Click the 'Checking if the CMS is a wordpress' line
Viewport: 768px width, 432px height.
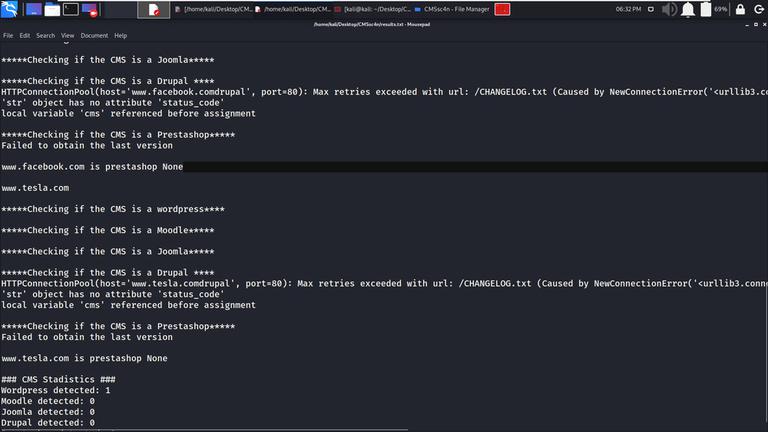[113, 209]
